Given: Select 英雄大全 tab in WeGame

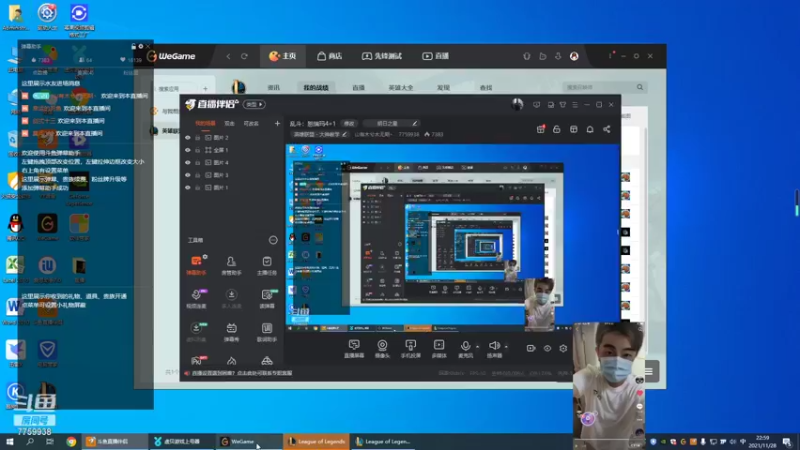Looking at the screenshot, I should pos(401,88).
